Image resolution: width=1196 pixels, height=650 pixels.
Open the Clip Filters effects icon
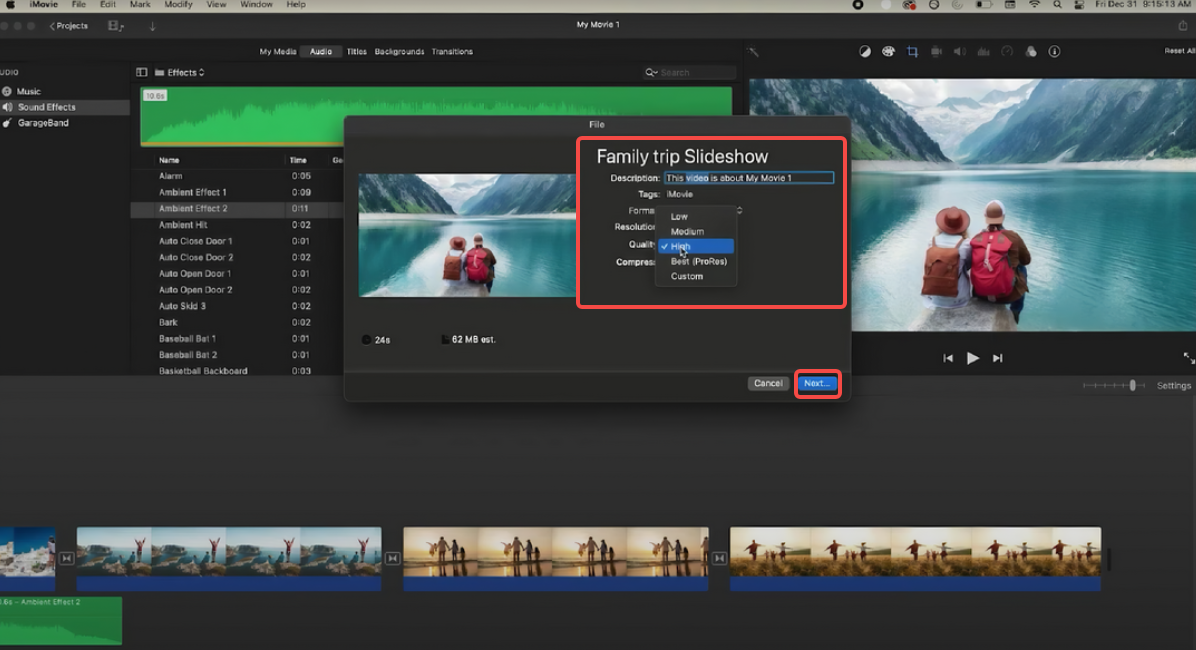(x=1031, y=51)
